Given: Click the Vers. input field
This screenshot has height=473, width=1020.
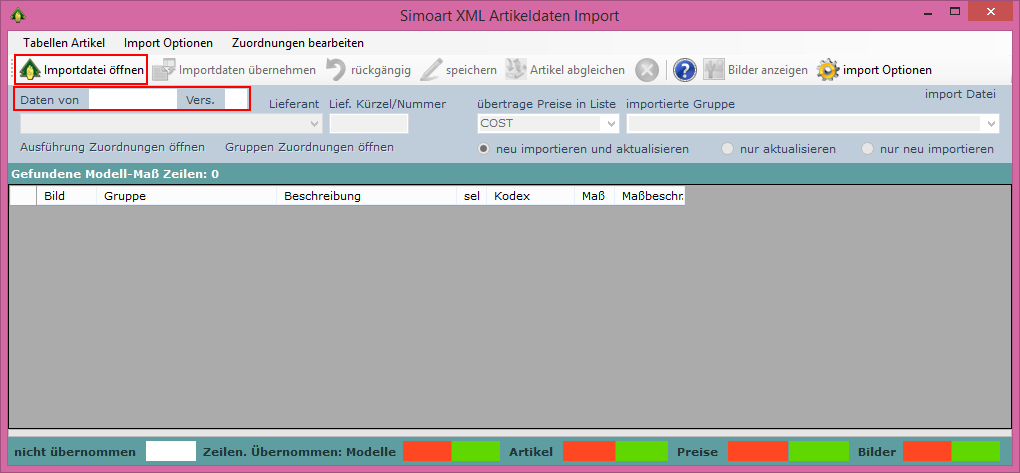Looking at the screenshot, I should pyautogui.click(x=235, y=100).
